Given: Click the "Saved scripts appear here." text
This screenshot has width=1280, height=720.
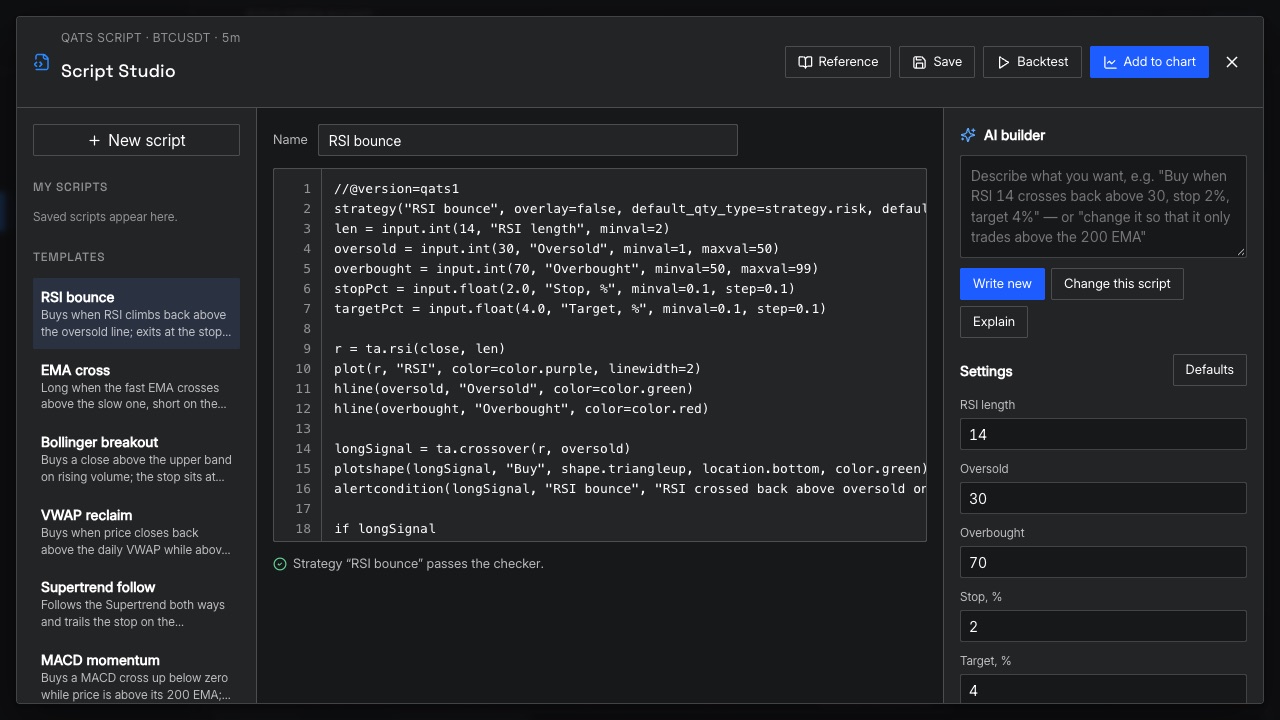Looking at the screenshot, I should (105, 217).
